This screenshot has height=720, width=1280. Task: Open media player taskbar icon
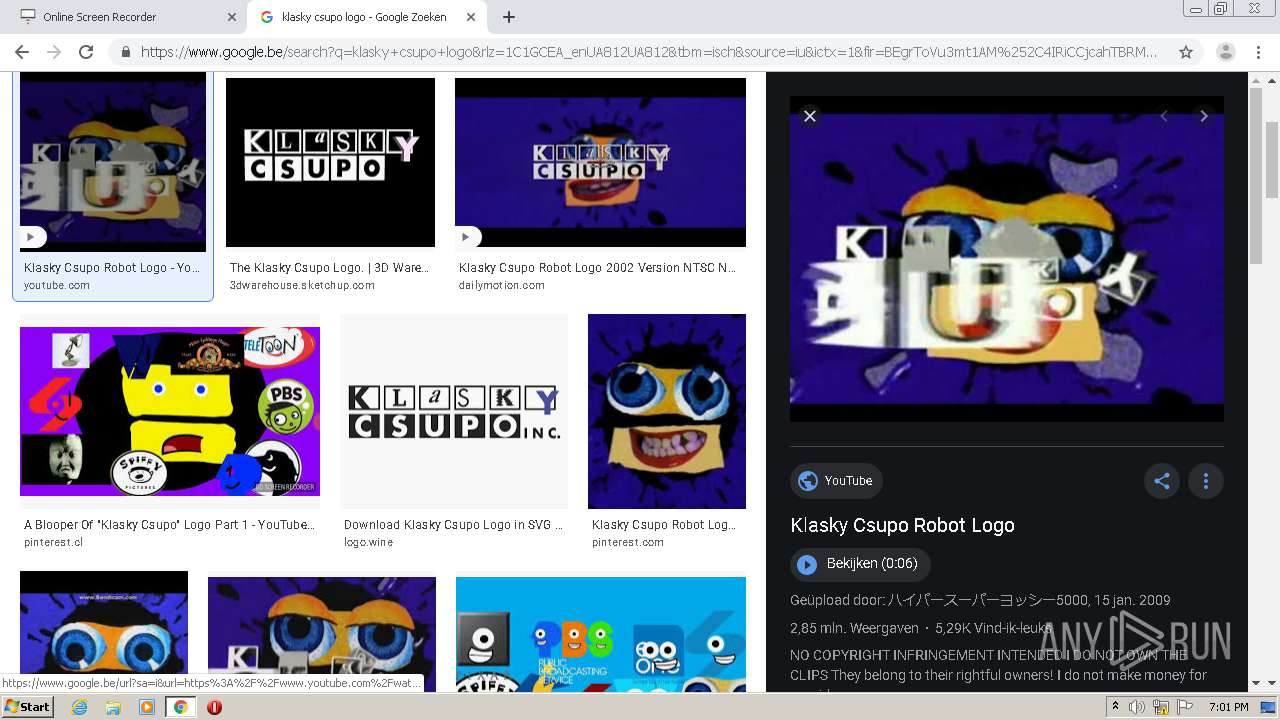(146, 707)
